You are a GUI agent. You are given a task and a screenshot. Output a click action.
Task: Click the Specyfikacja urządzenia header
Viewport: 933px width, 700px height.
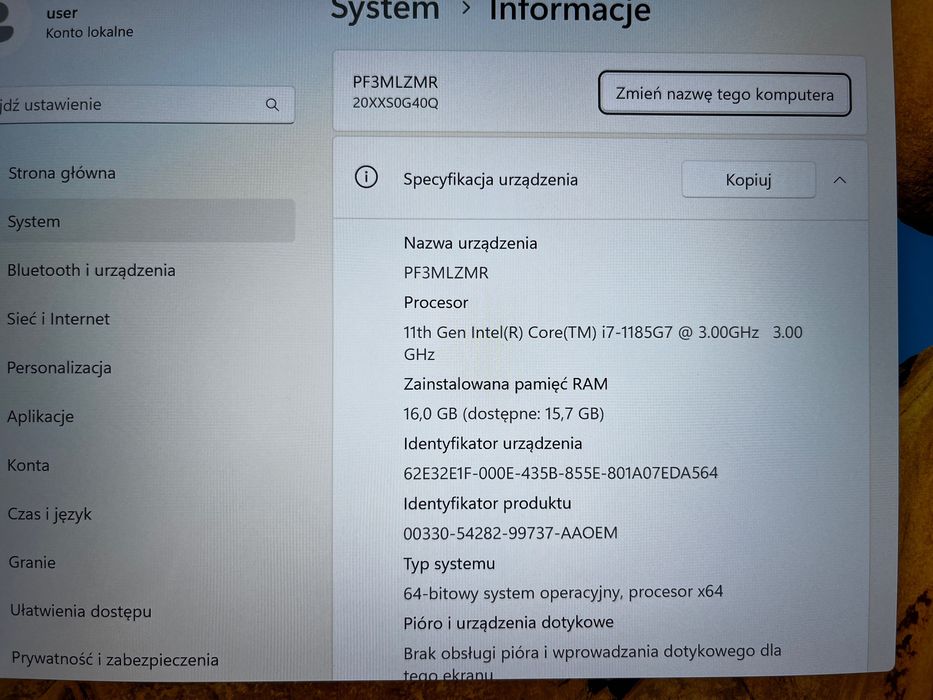point(490,179)
